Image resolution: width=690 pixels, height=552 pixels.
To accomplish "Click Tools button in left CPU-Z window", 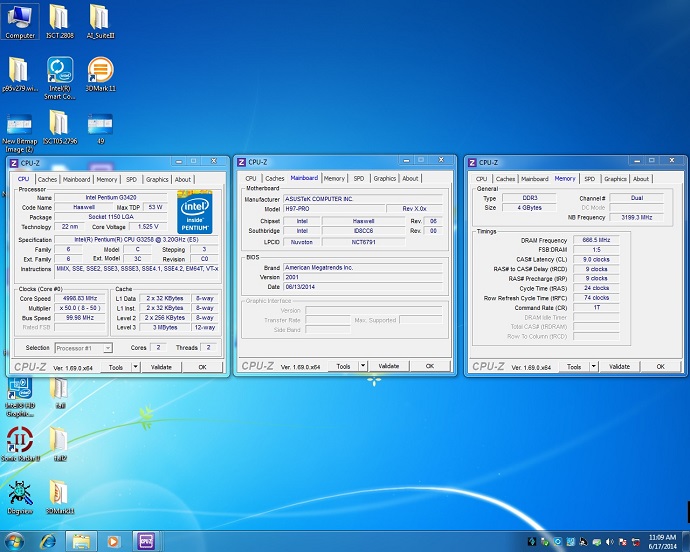I will [116, 367].
